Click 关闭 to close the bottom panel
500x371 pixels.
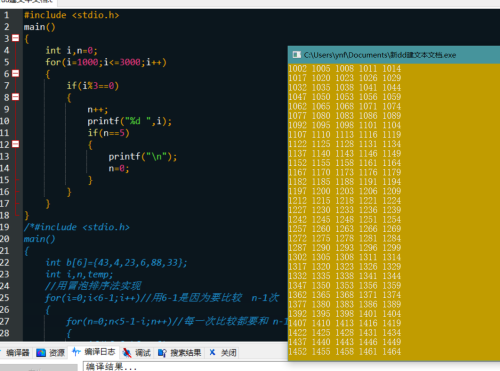point(229,353)
